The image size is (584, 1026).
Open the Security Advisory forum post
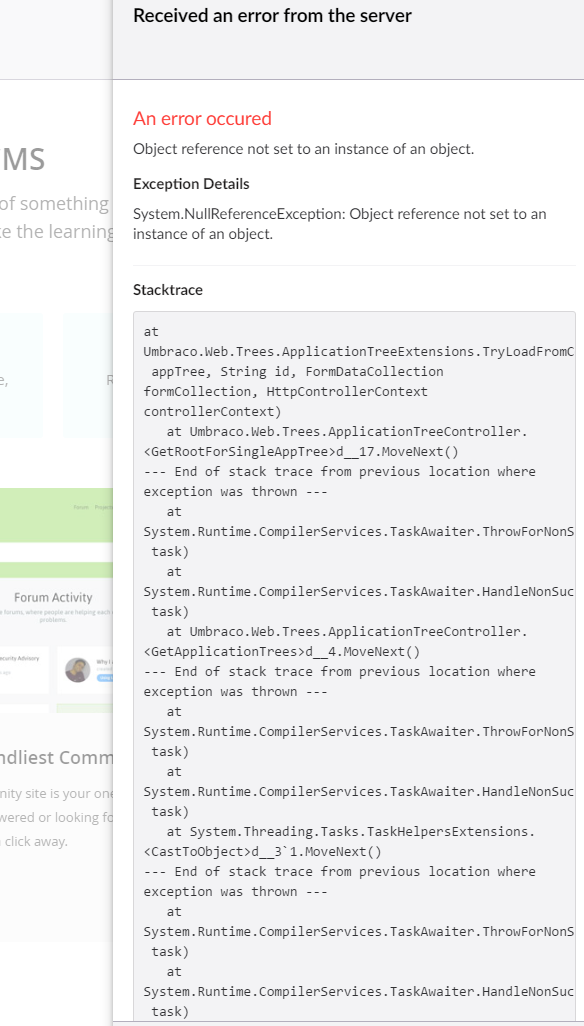[x=20, y=658]
